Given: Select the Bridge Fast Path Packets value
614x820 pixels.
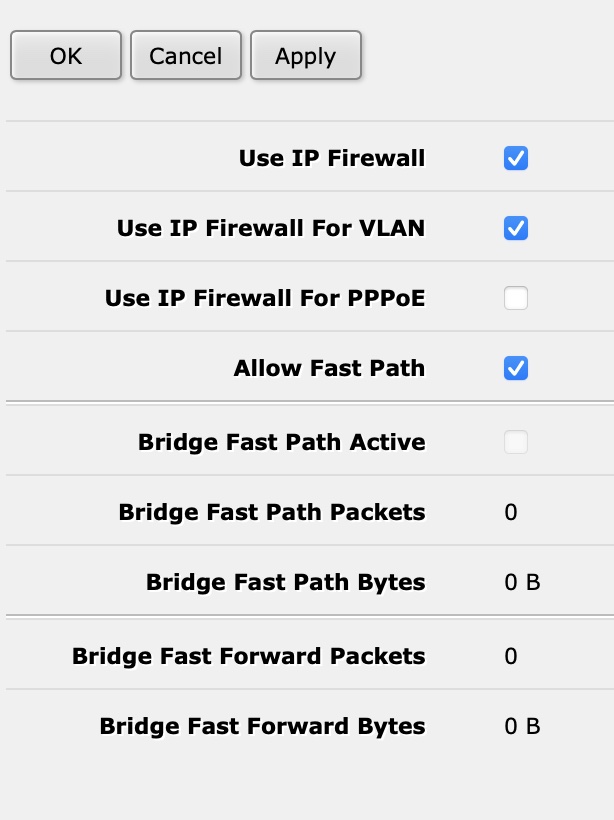Looking at the screenshot, I should click(x=510, y=511).
